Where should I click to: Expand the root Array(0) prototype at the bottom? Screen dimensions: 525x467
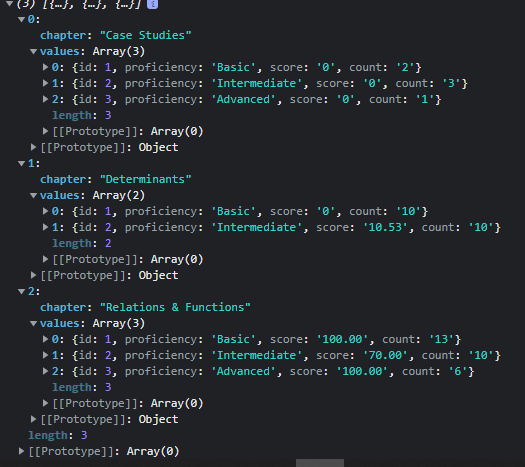[21, 451]
